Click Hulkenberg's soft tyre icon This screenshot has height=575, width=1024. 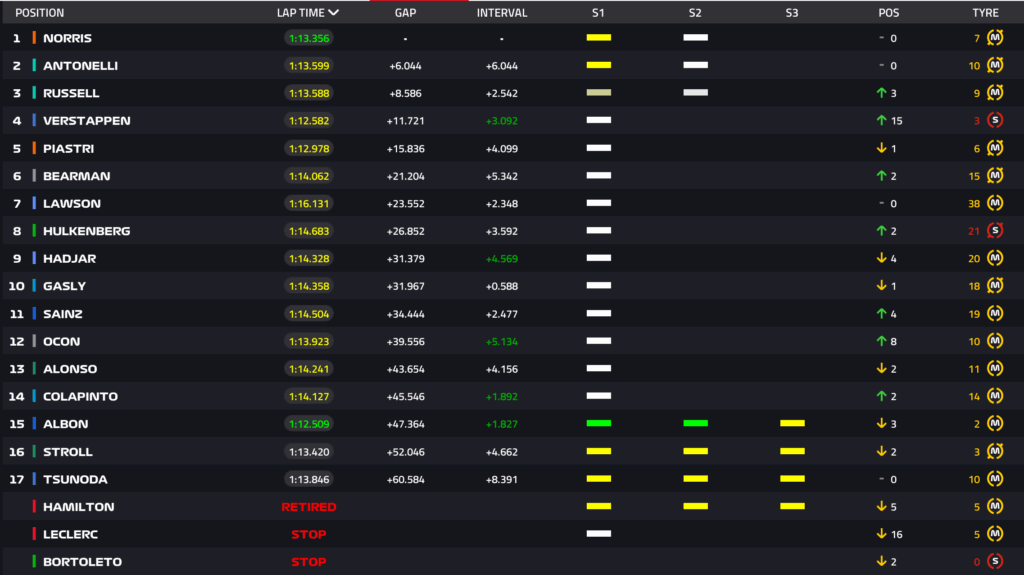[994, 231]
